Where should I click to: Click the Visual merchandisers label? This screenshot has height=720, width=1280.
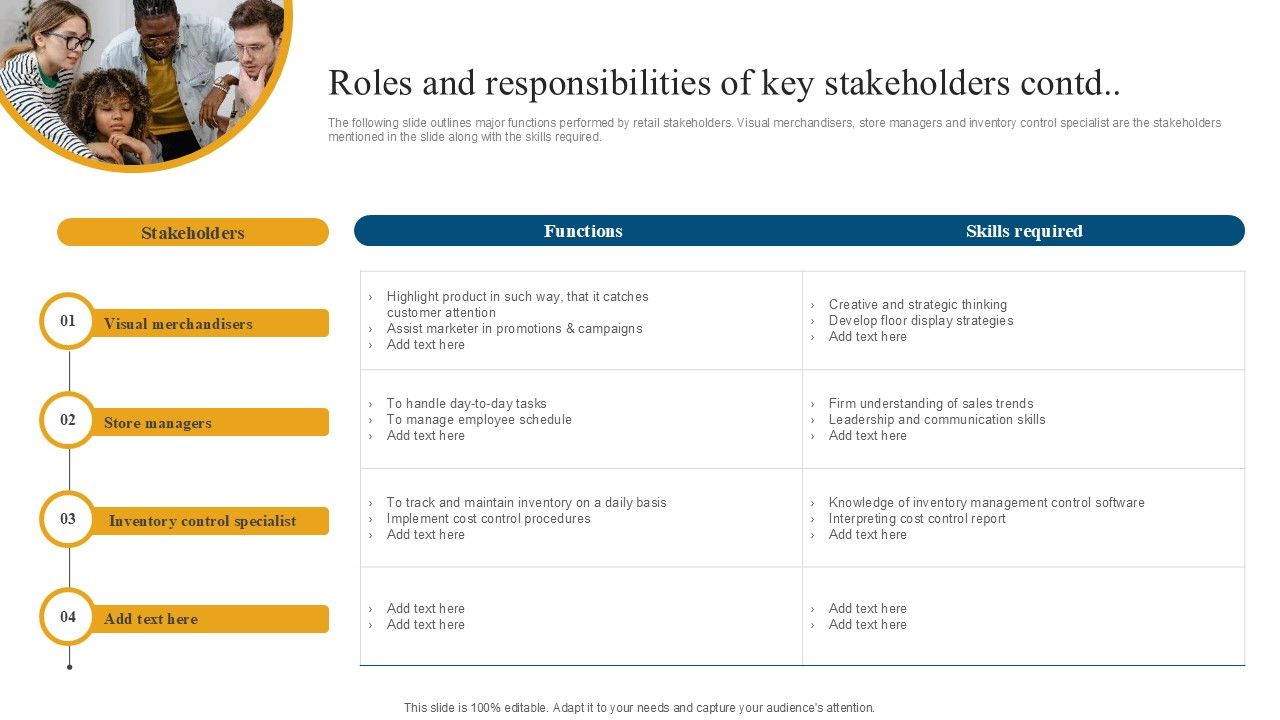(178, 324)
